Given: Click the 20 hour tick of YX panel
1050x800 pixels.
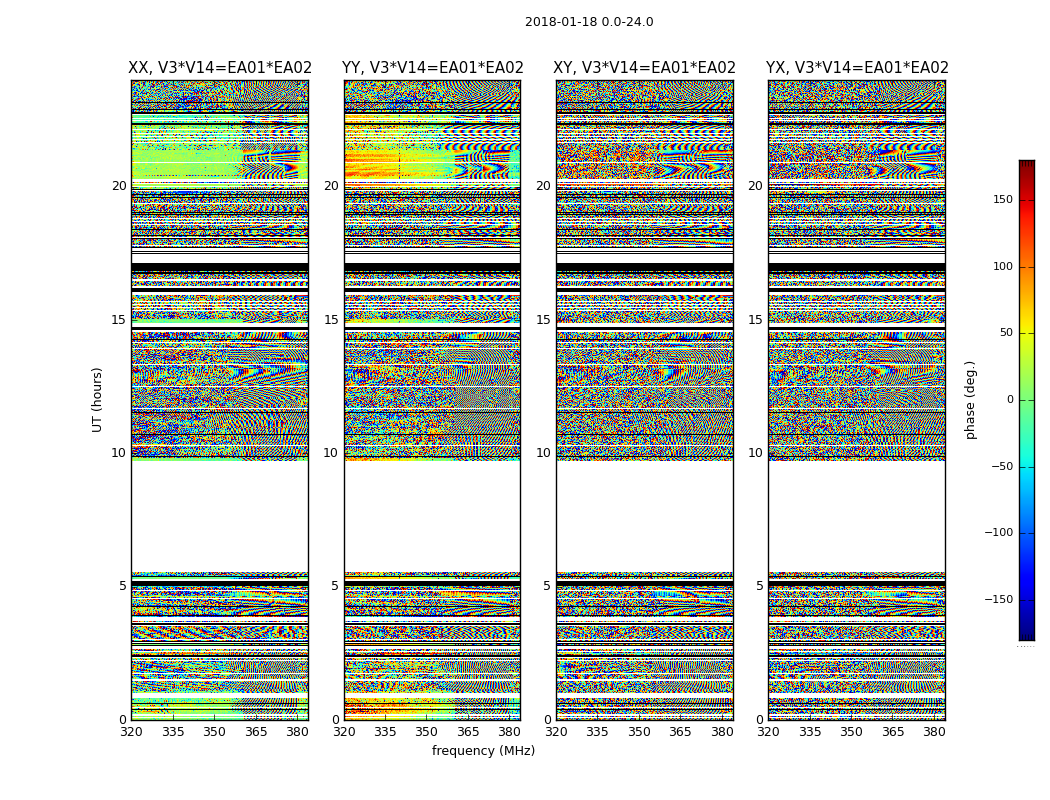Looking at the screenshot, I should [756, 186].
